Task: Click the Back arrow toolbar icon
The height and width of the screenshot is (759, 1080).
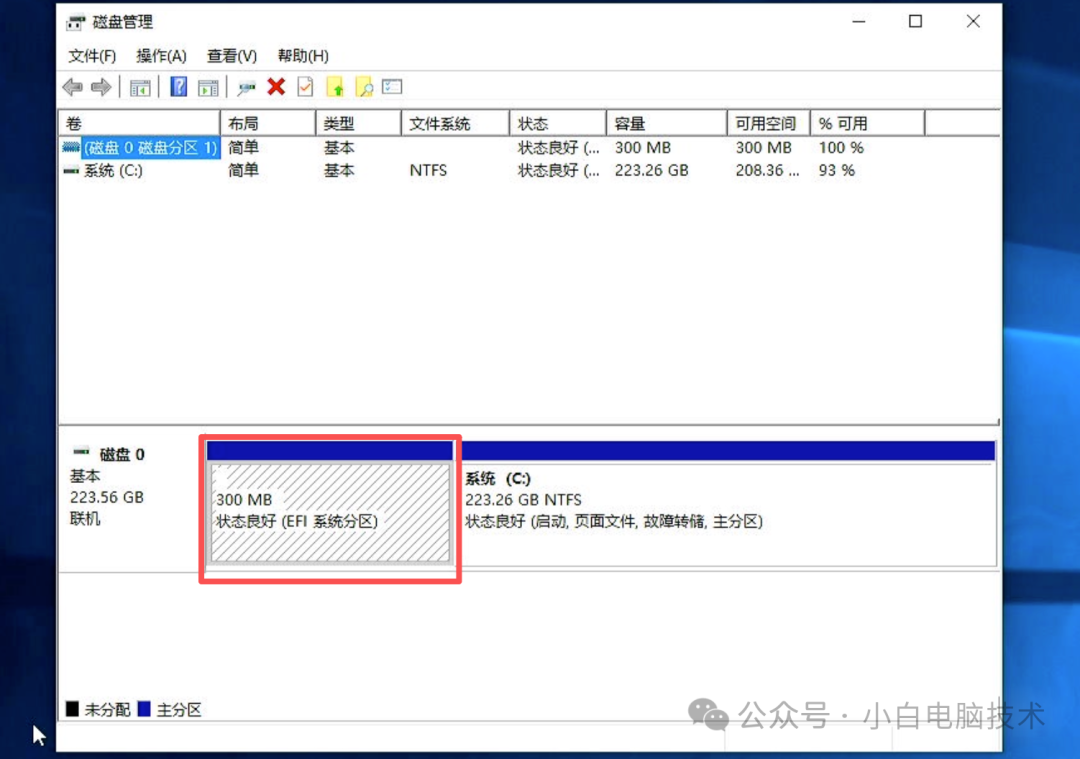Action: pyautogui.click(x=72, y=87)
